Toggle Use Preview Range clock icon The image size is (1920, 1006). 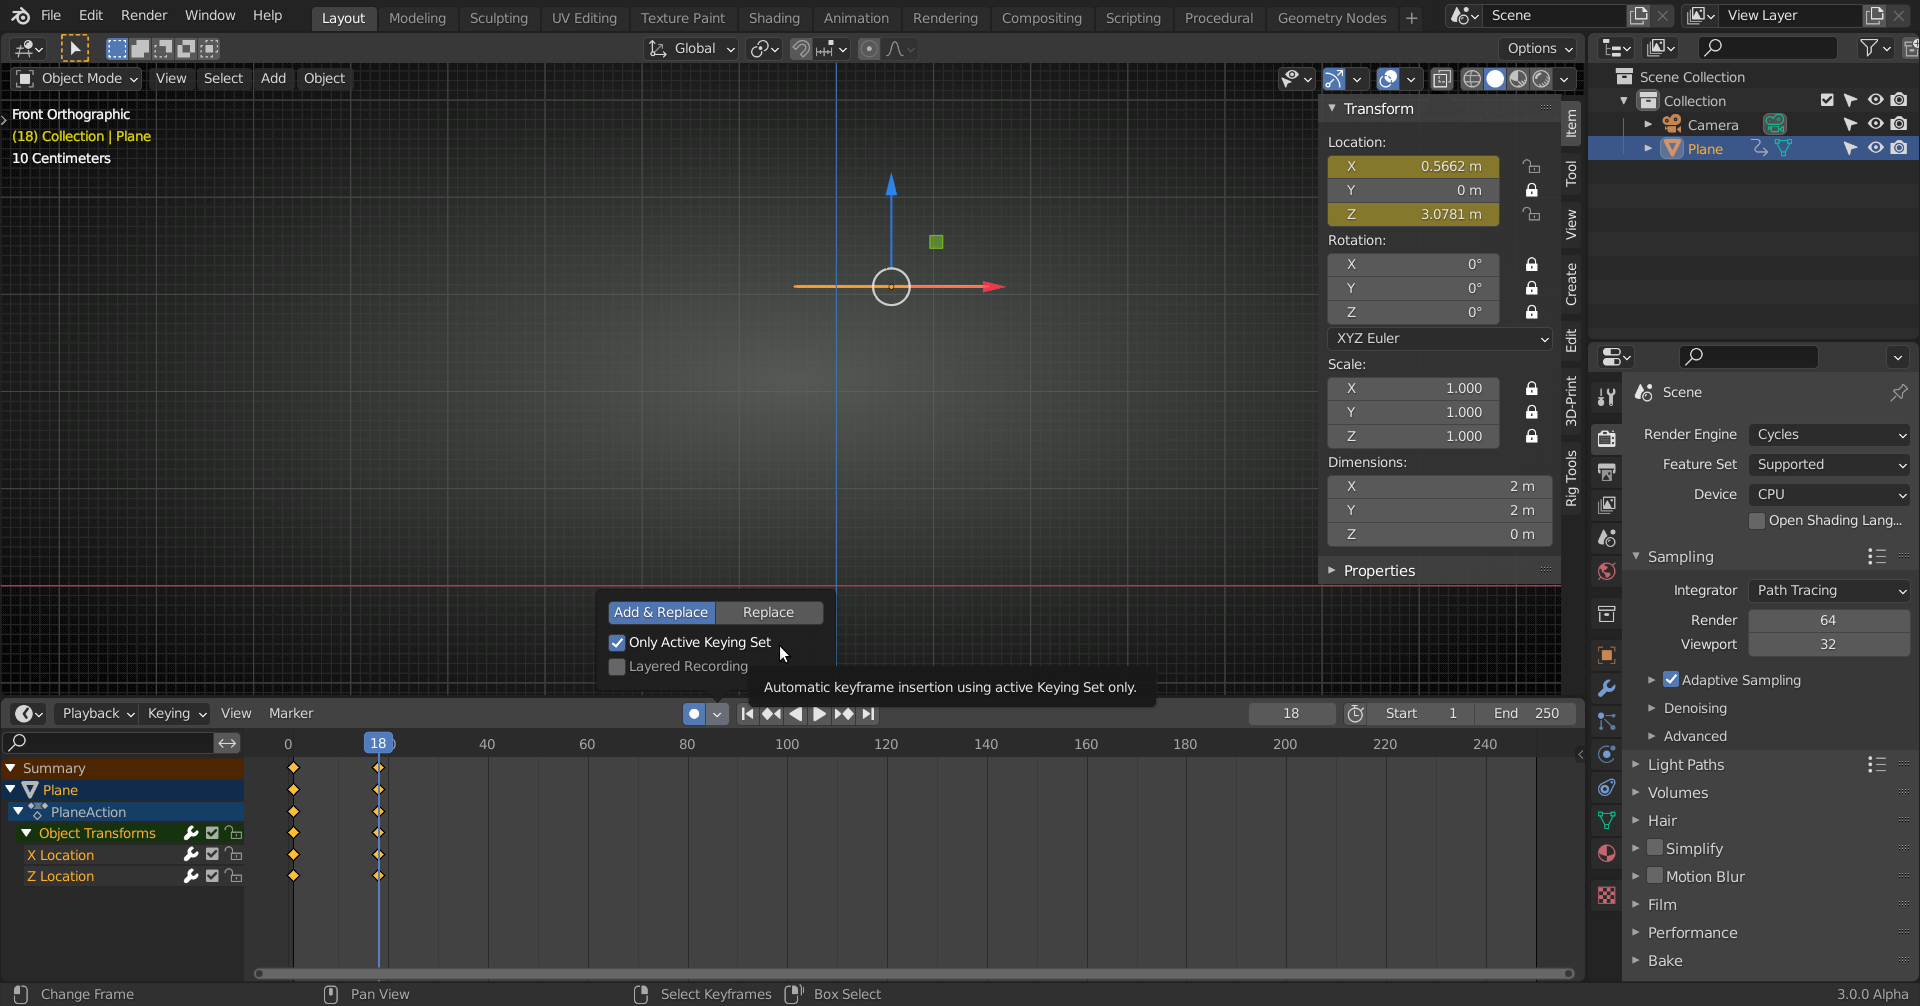[x=1355, y=714]
